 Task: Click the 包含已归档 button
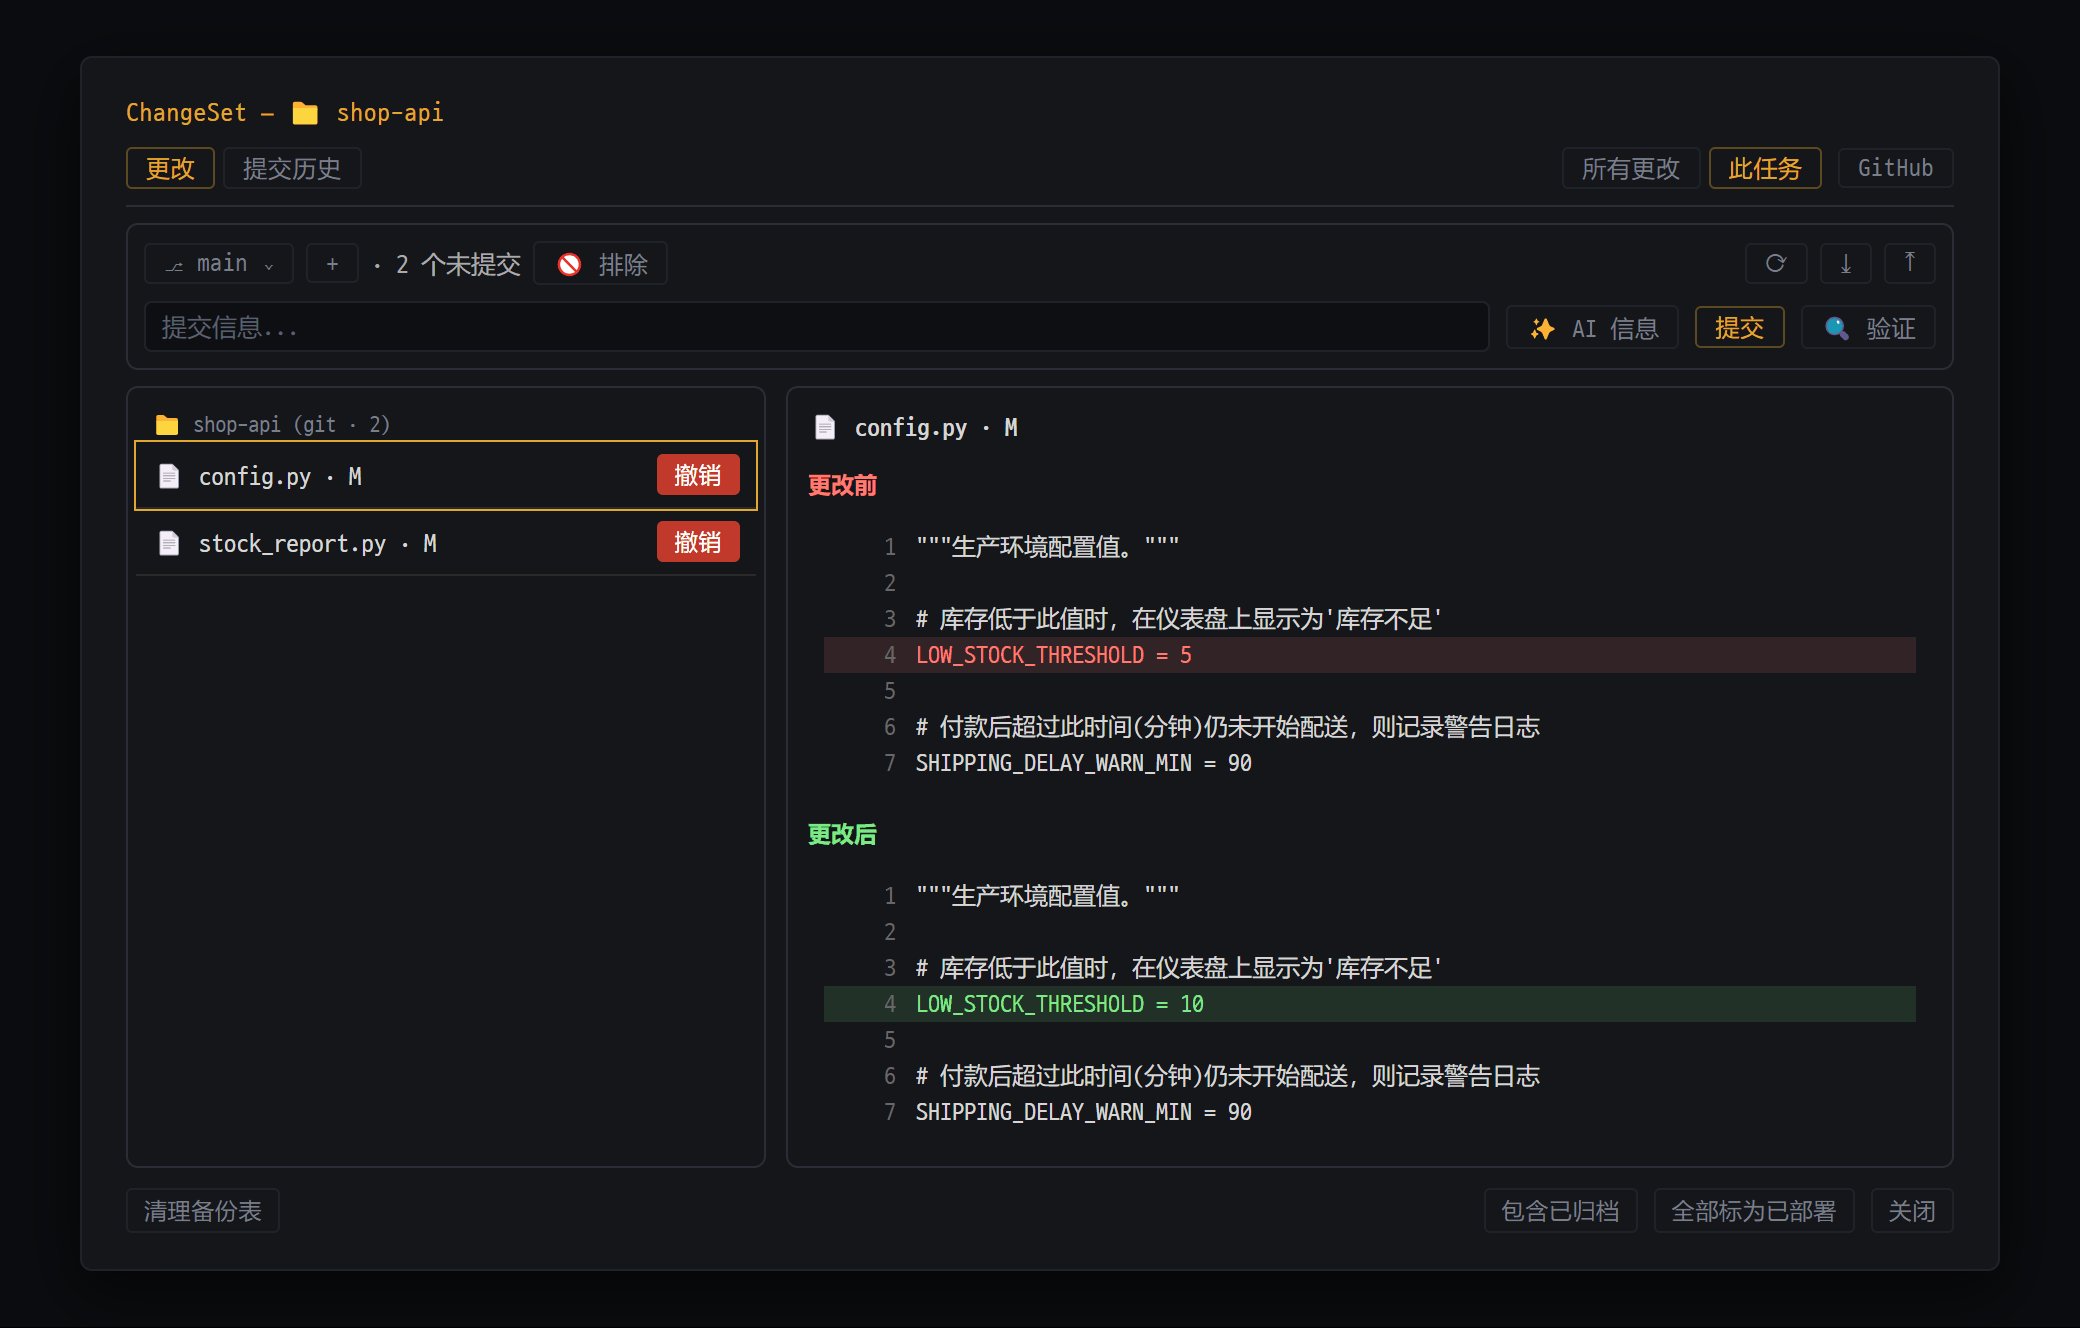coord(1560,1211)
